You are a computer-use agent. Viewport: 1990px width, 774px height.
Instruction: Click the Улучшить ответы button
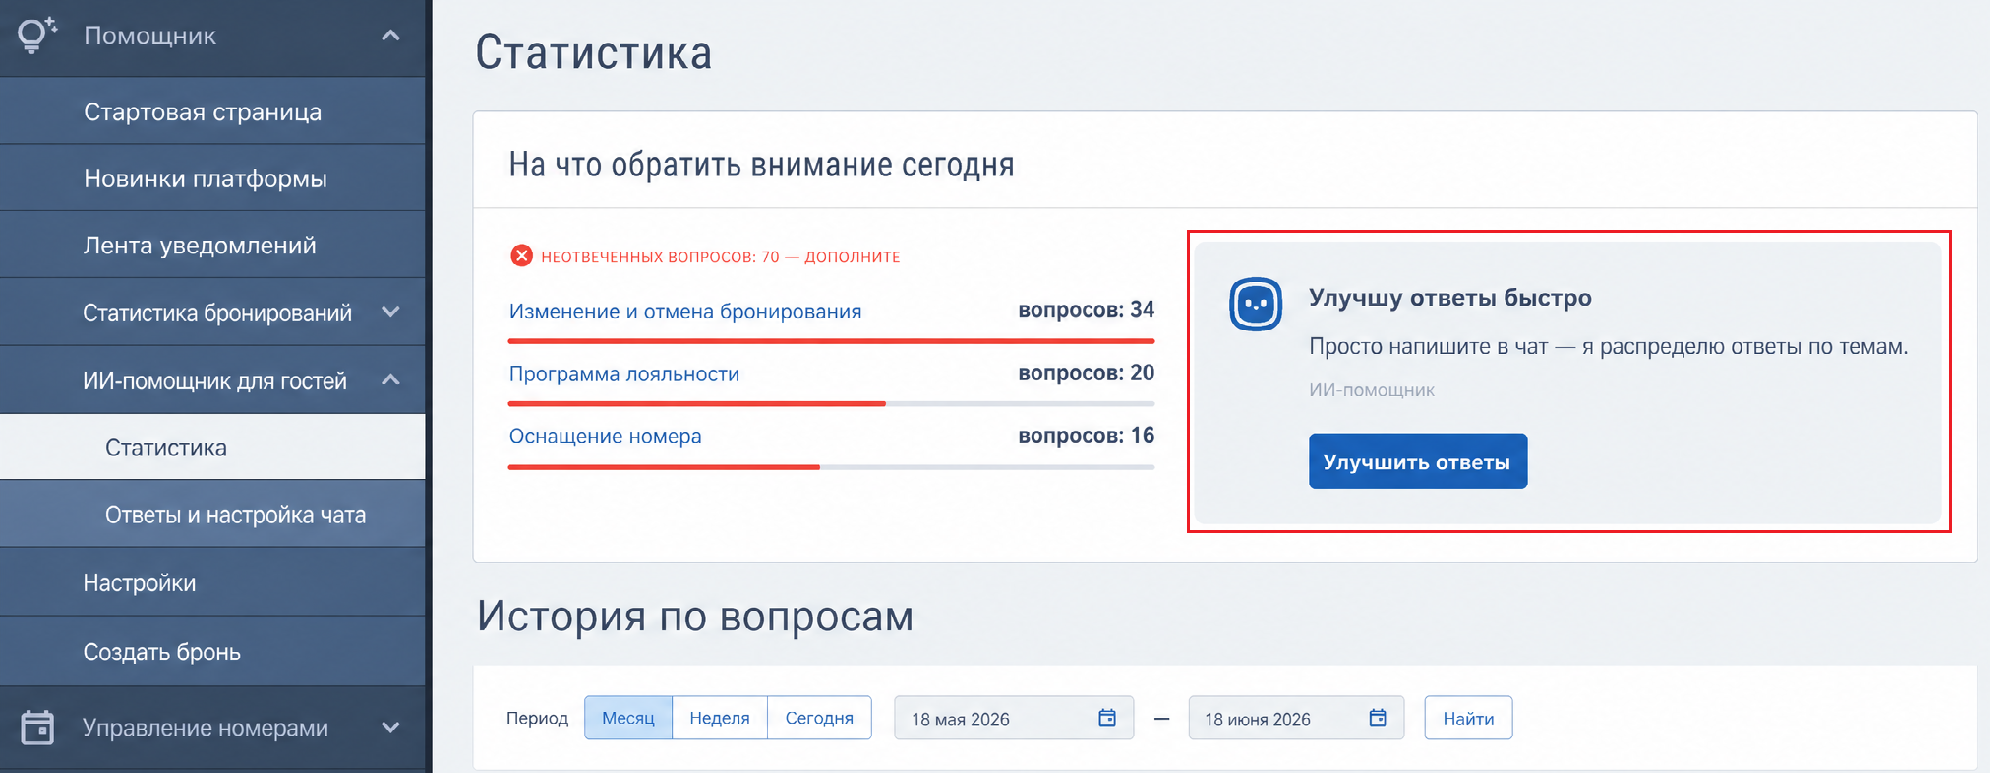(x=1417, y=461)
